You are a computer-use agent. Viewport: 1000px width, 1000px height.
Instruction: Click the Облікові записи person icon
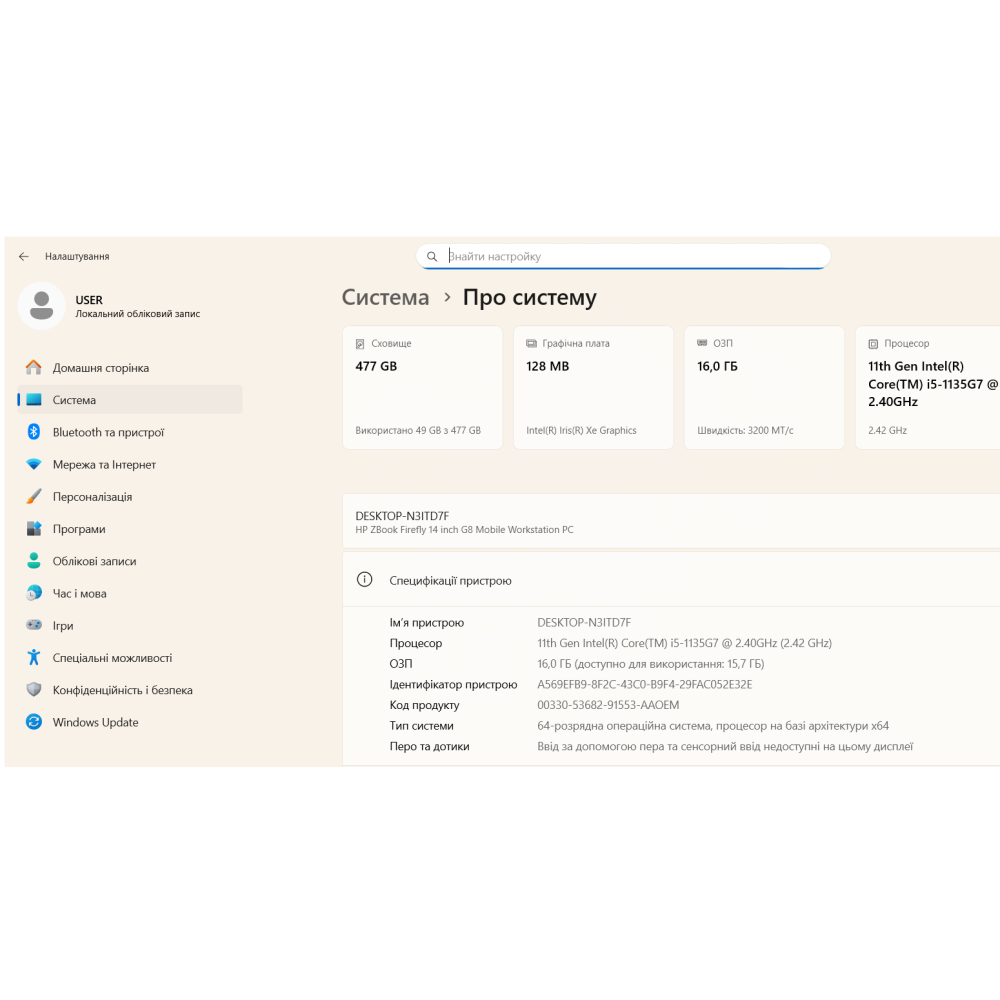click(x=34, y=561)
